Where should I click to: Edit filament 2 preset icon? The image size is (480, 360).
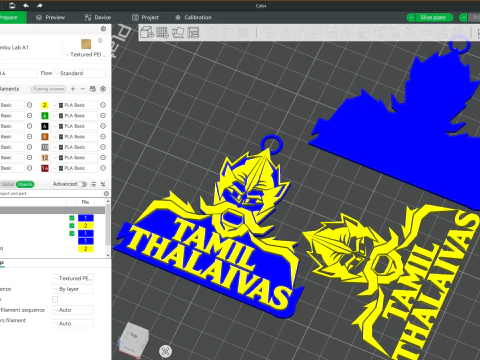[x=103, y=105]
